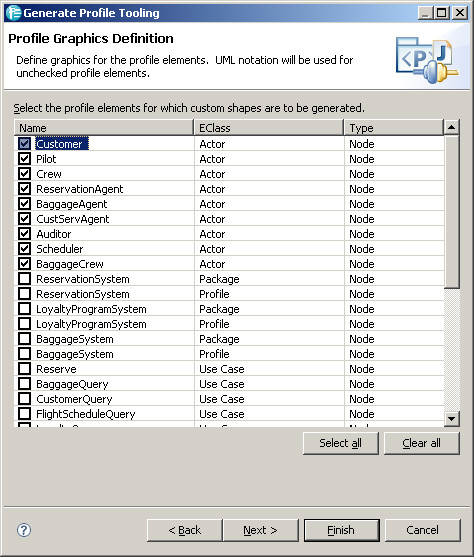Screen dimensions: 474x557
Task: Check the Reserve use case checkbox
Action: tap(25, 368)
